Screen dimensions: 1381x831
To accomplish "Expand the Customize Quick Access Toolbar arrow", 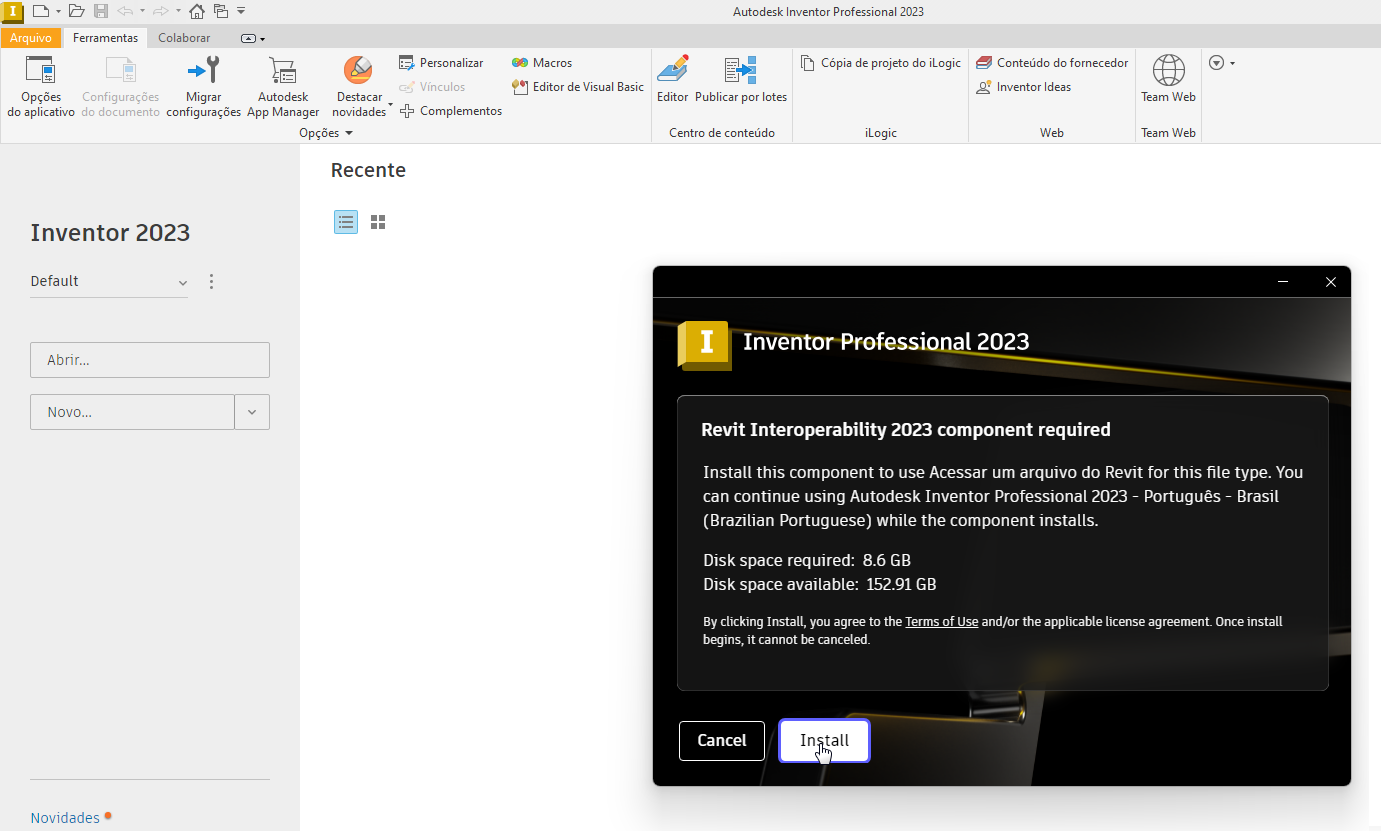I will click(241, 11).
